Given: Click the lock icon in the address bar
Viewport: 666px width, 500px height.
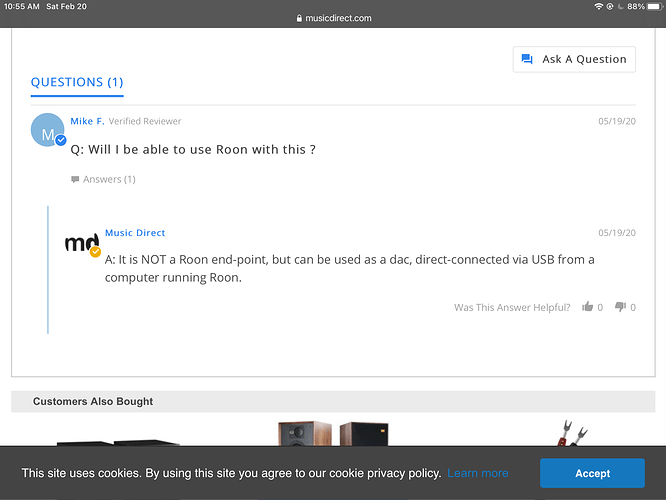Looking at the screenshot, I should pos(299,18).
